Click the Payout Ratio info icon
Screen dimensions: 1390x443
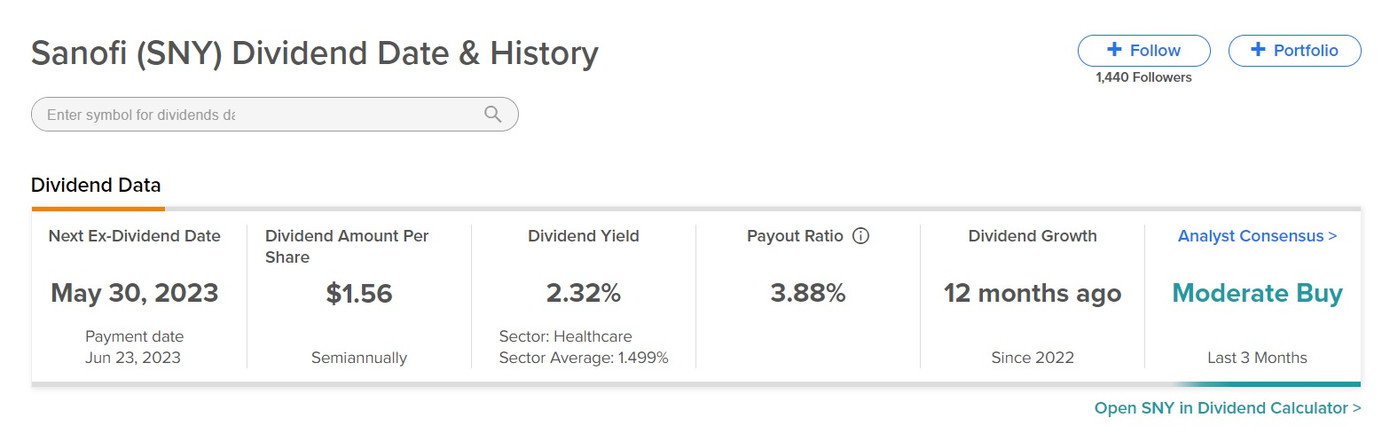(861, 237)
